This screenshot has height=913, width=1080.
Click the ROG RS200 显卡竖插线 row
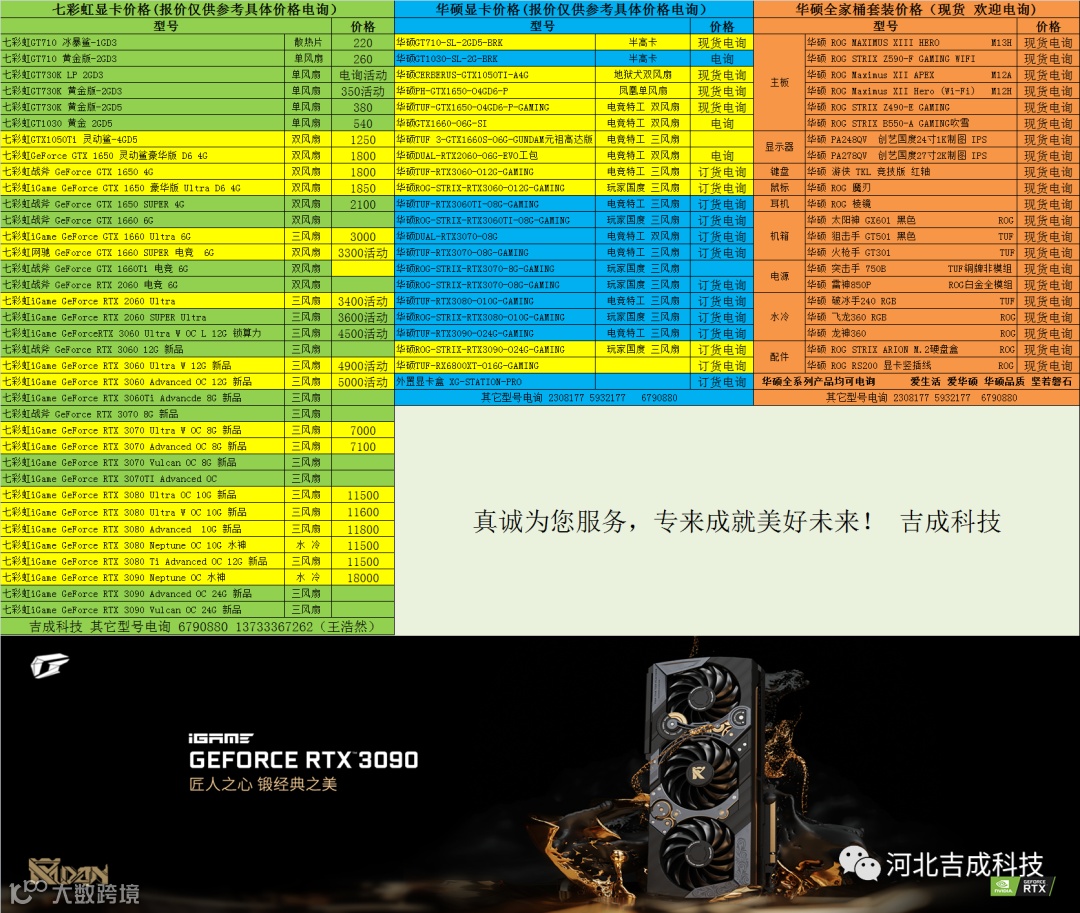(x=942, y=366)
